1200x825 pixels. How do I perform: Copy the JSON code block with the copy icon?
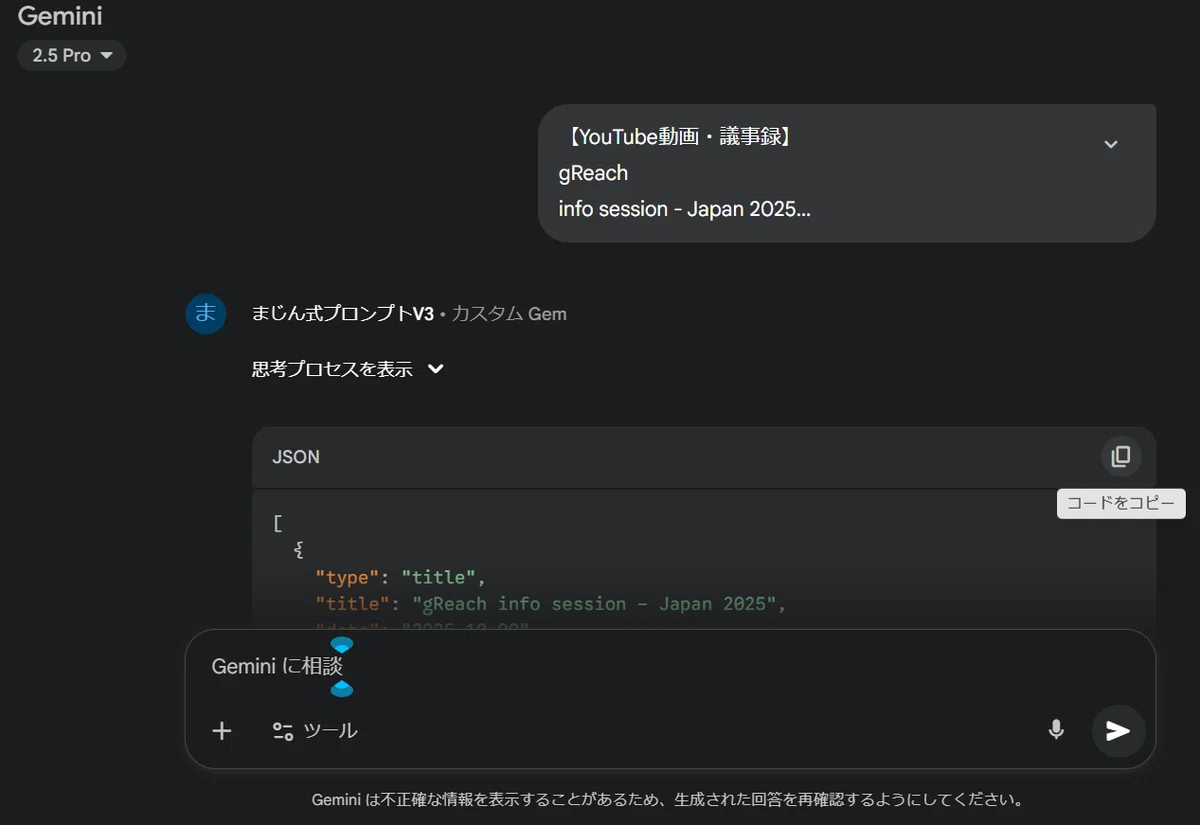(x=1120, y=457)
